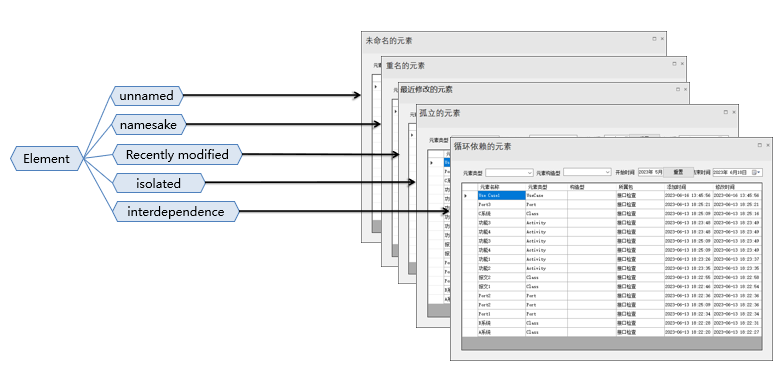
Task: Select the A系统 row in the table
Action: [x=612, y=332]
